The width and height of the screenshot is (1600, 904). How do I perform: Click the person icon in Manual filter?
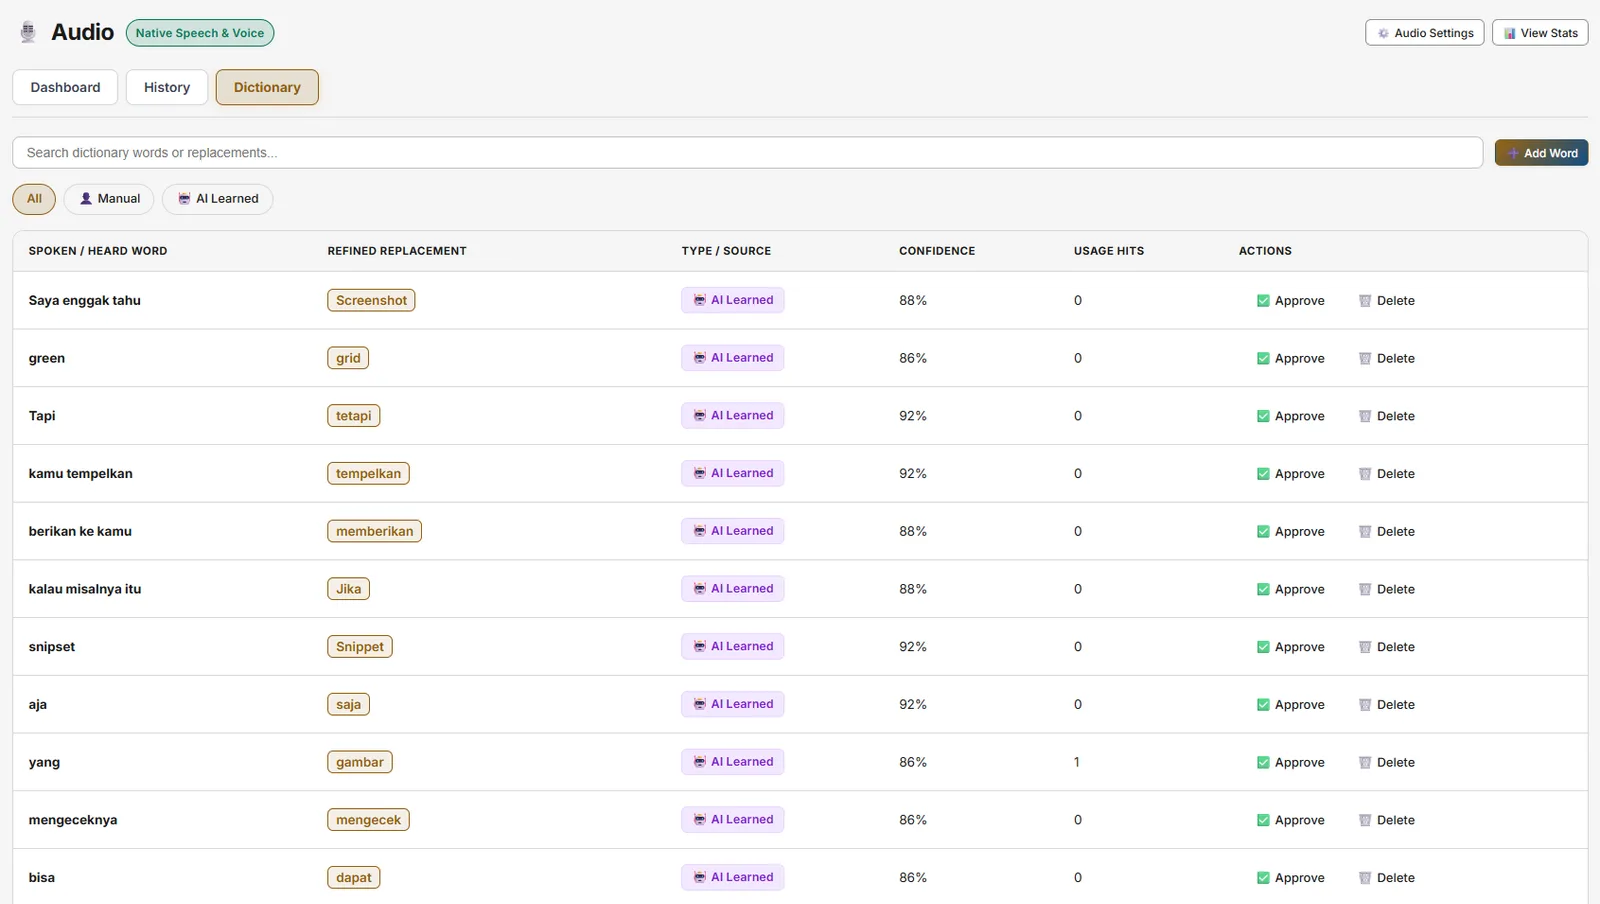tap(86, 198)
